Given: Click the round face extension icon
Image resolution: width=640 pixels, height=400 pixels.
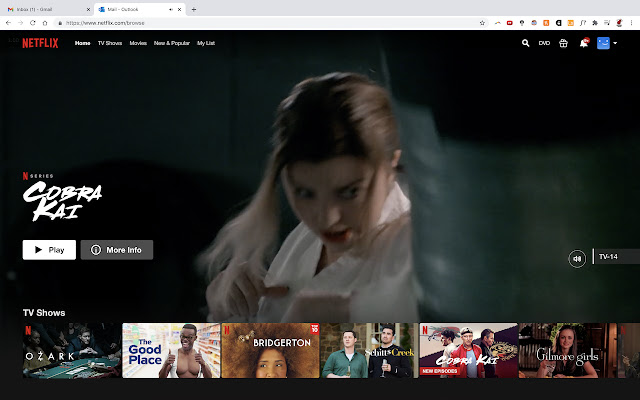Looking at the screenshot, I should point(534,23).
